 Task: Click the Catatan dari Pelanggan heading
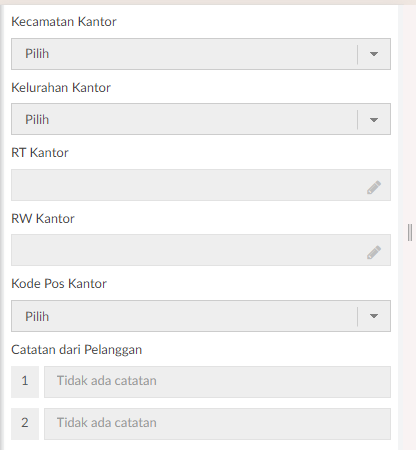pos(77,350)
